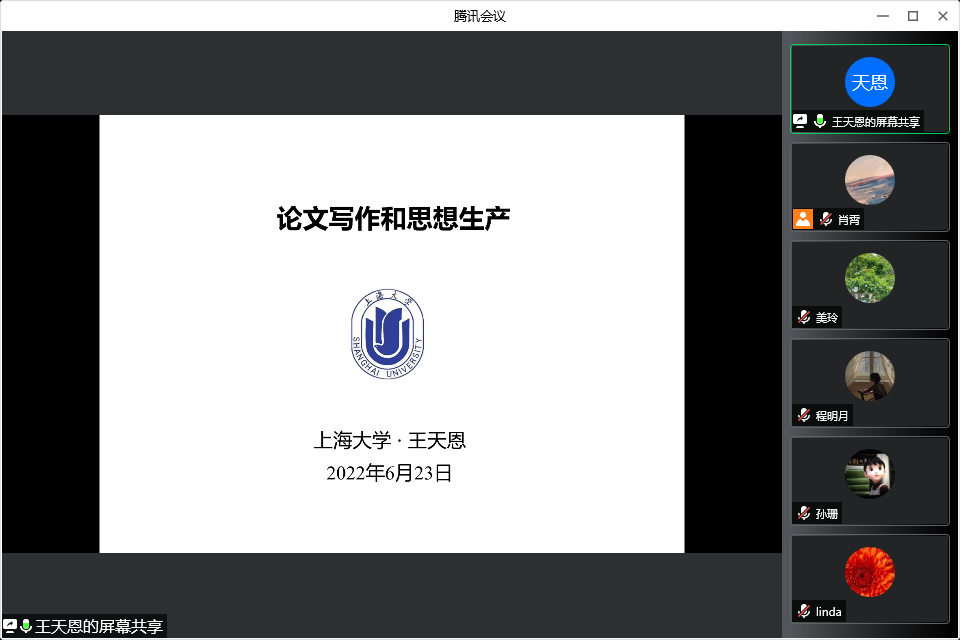This screenshot has height=640, width=960.
Task: Select linda's red flower avatar
Action: point(869,572)
